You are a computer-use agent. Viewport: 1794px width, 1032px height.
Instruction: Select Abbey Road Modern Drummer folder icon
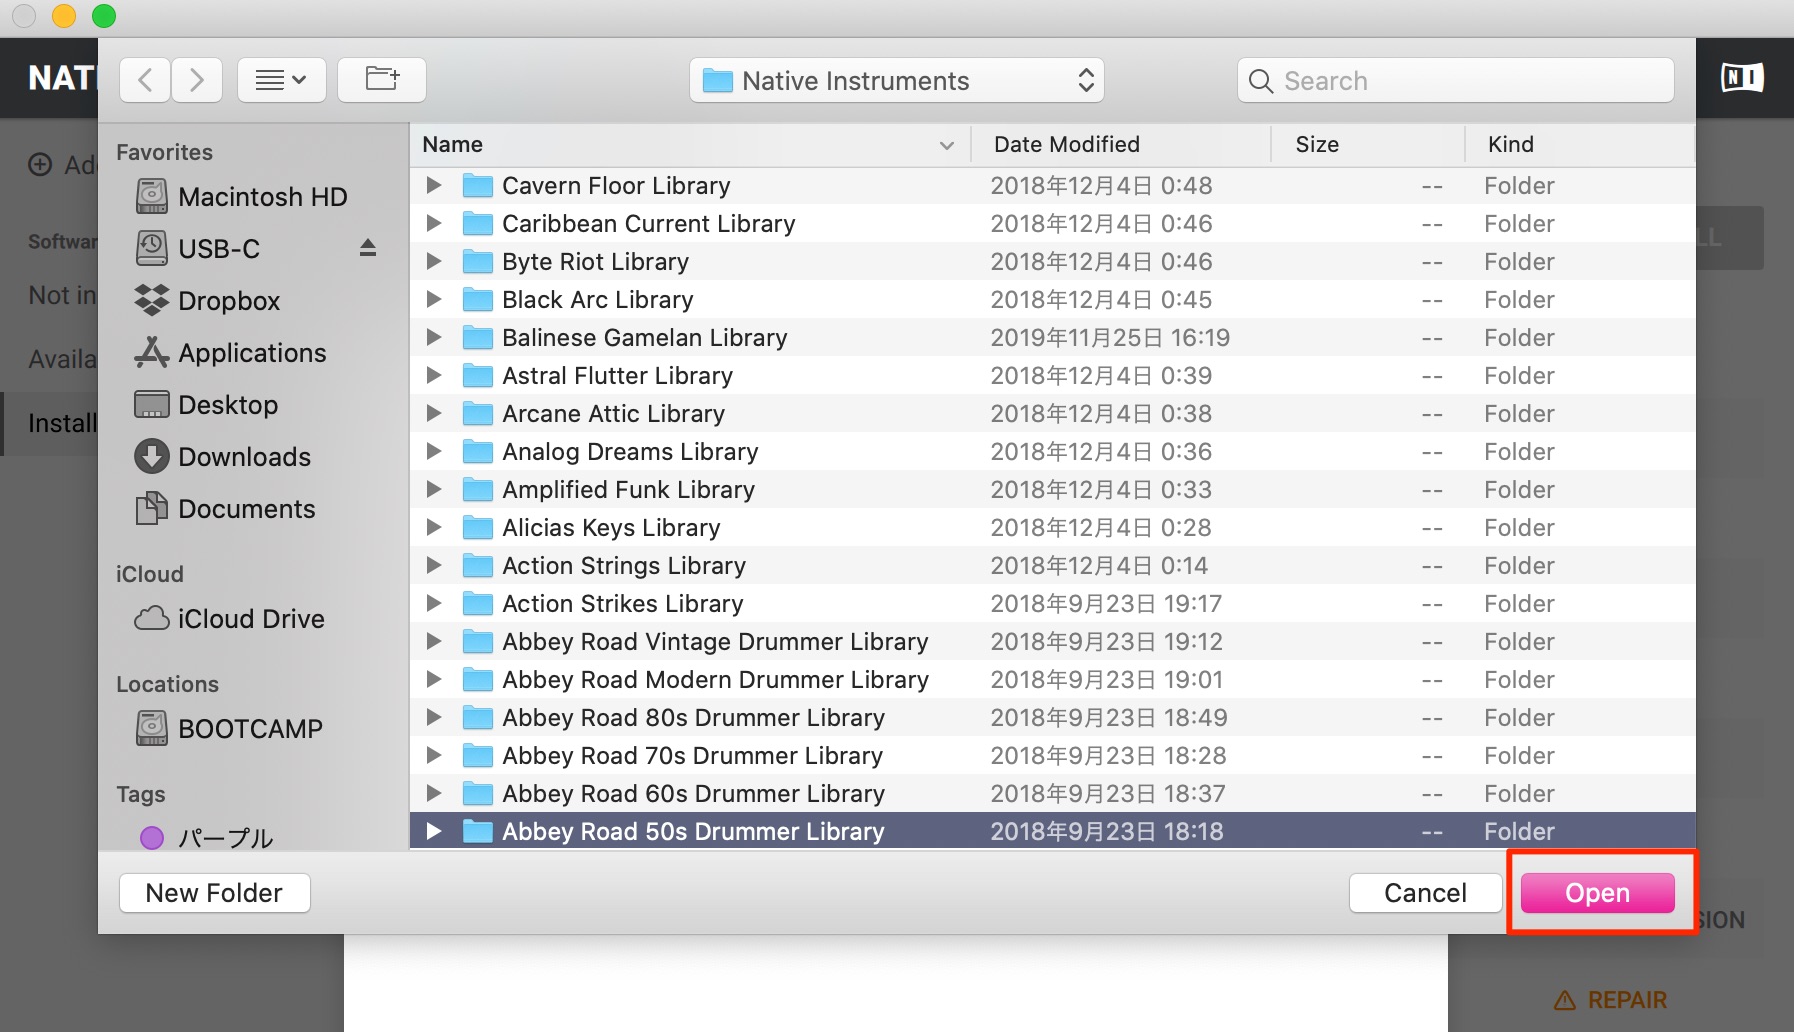(478, 680)
